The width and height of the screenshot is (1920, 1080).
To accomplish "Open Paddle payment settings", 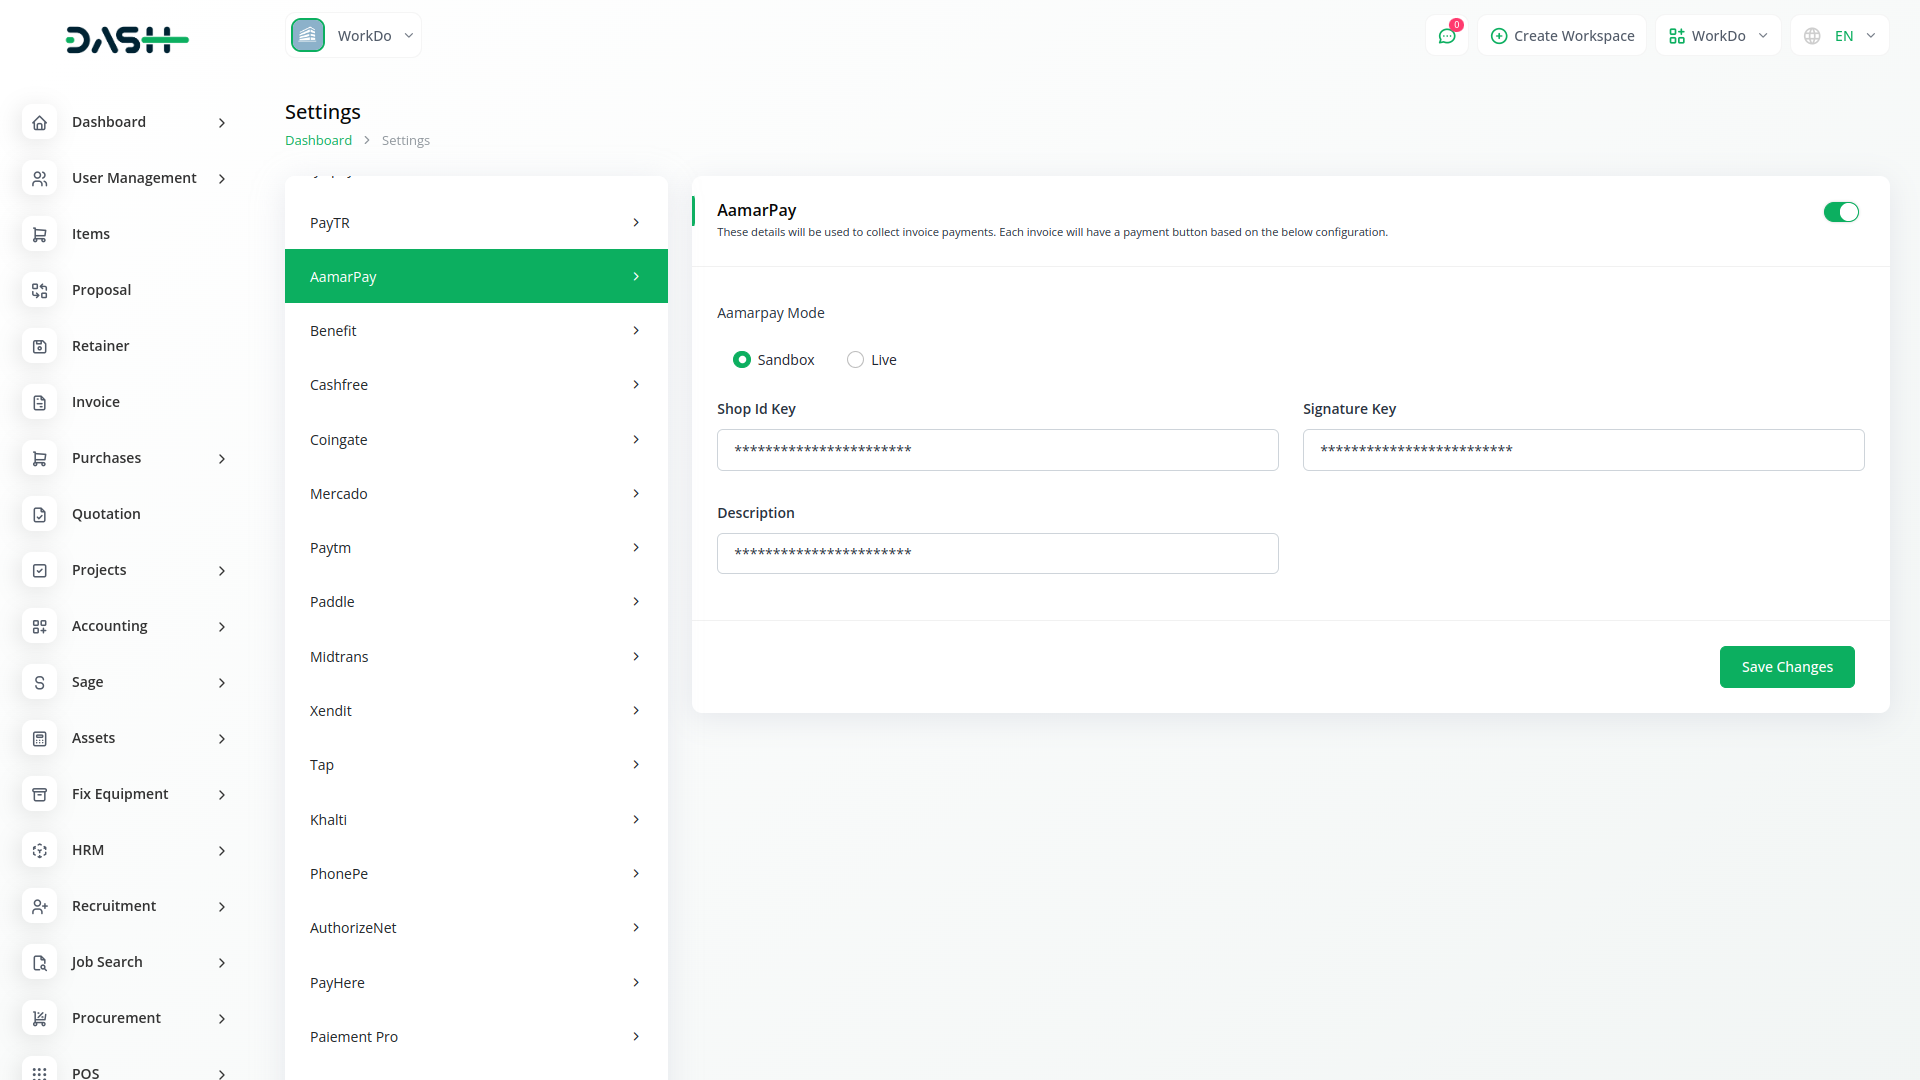I will (x=476, y=602).
